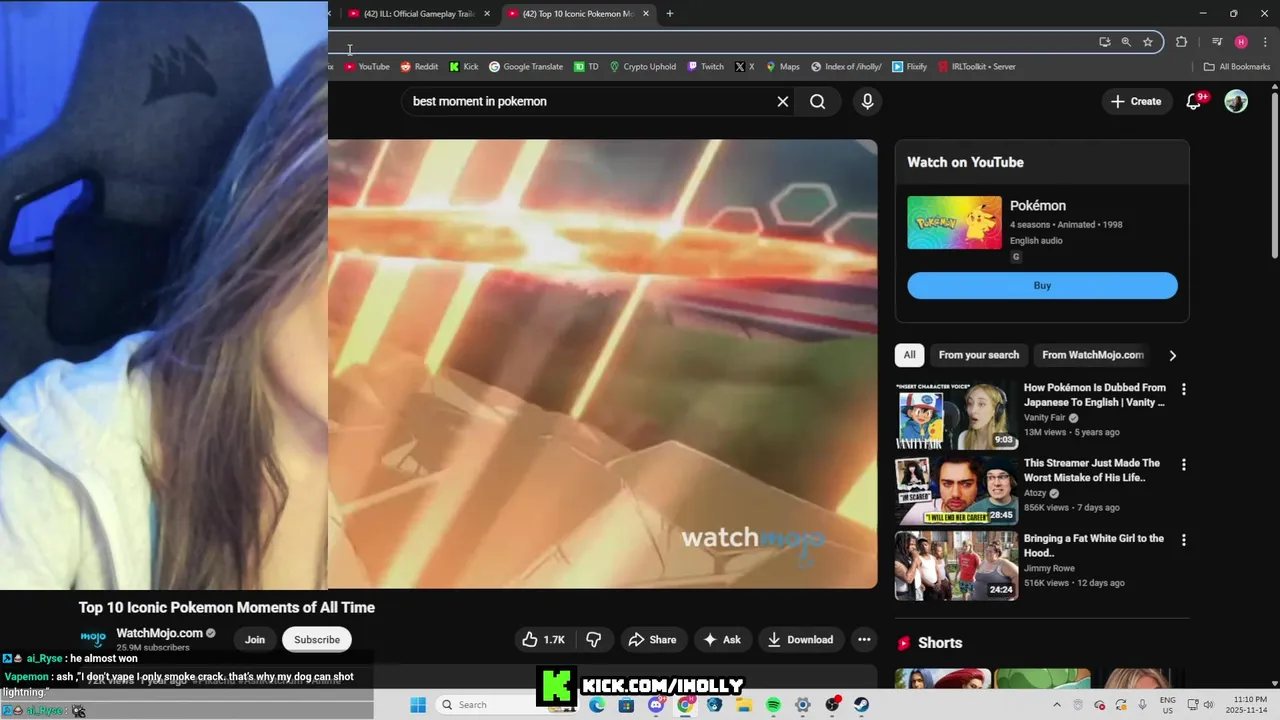Open Windows Start menu
1280x720 pixels.
click(x=417, y=705)
